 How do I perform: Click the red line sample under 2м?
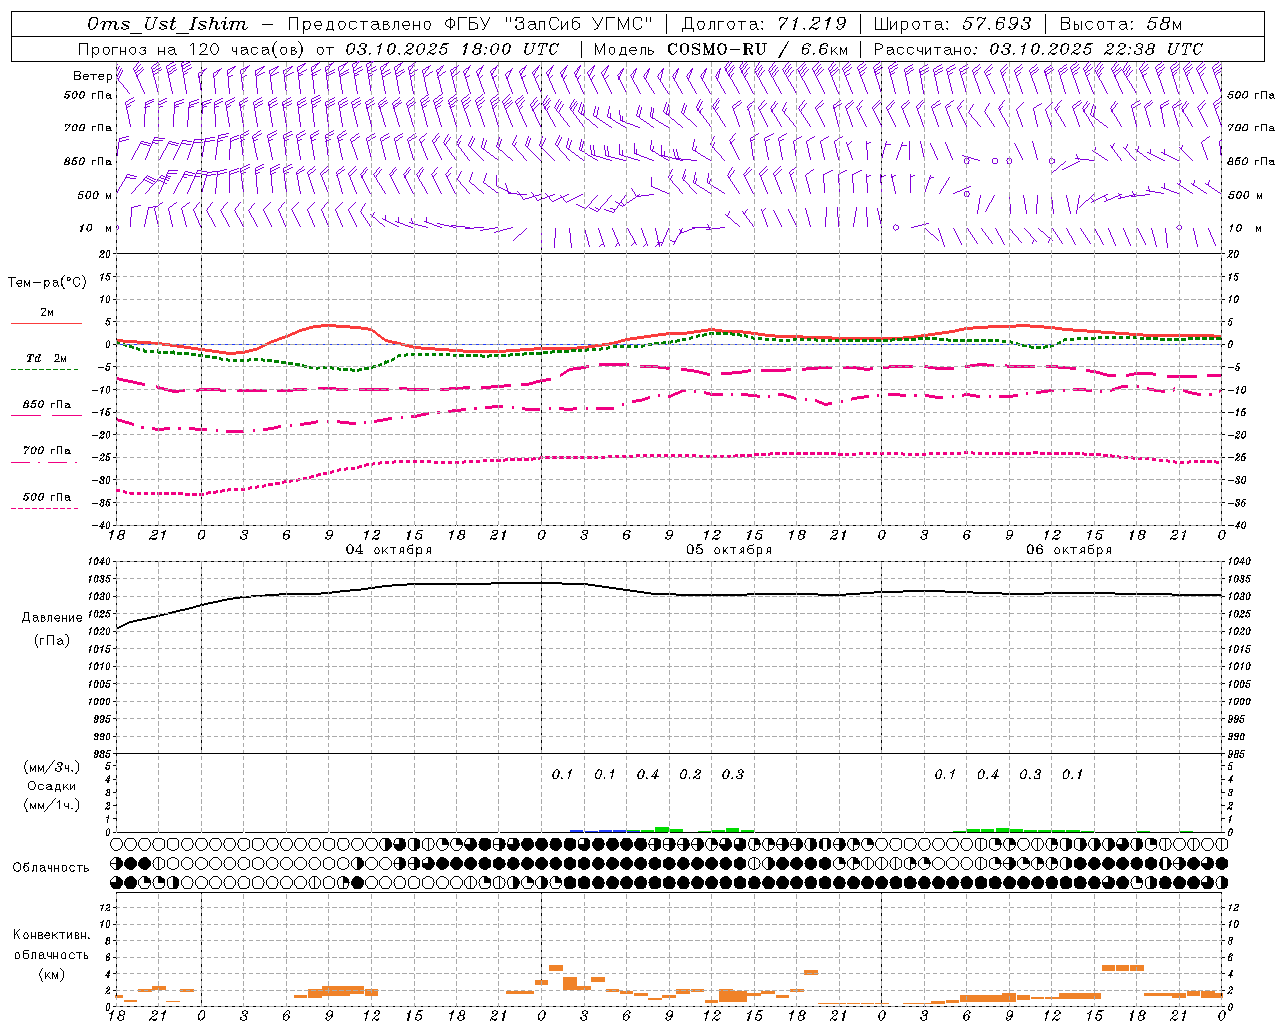[46, 323]
